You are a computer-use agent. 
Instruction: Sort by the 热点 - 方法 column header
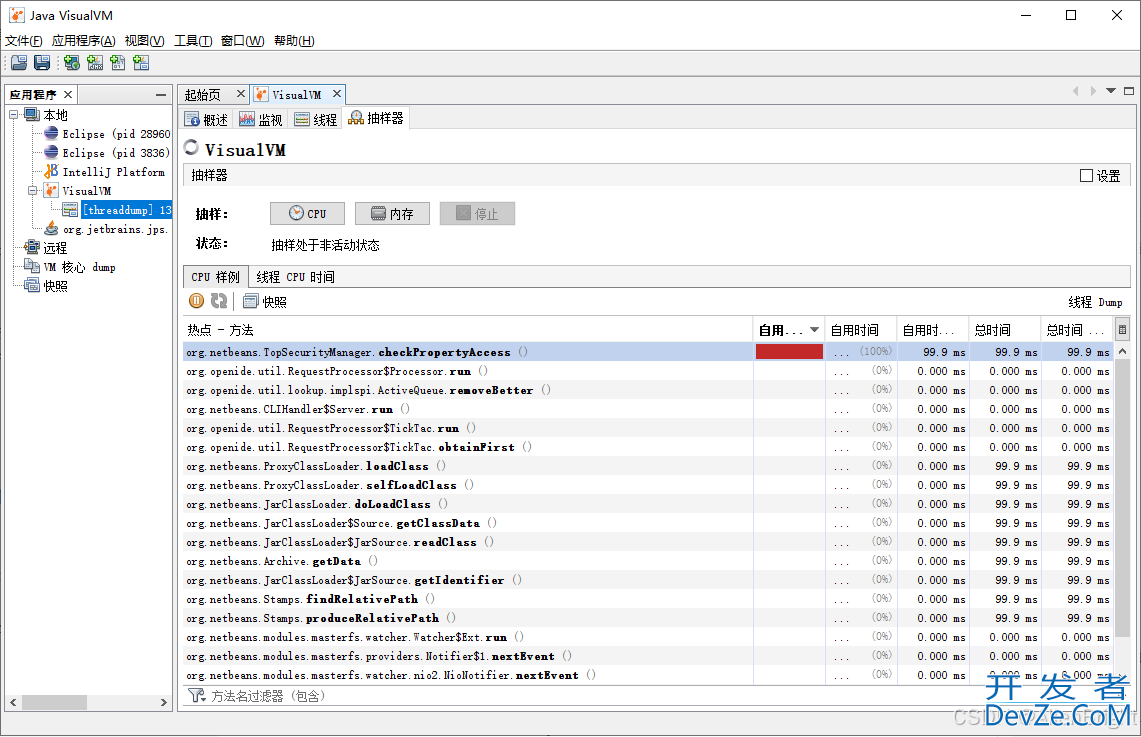click(468, 330)
